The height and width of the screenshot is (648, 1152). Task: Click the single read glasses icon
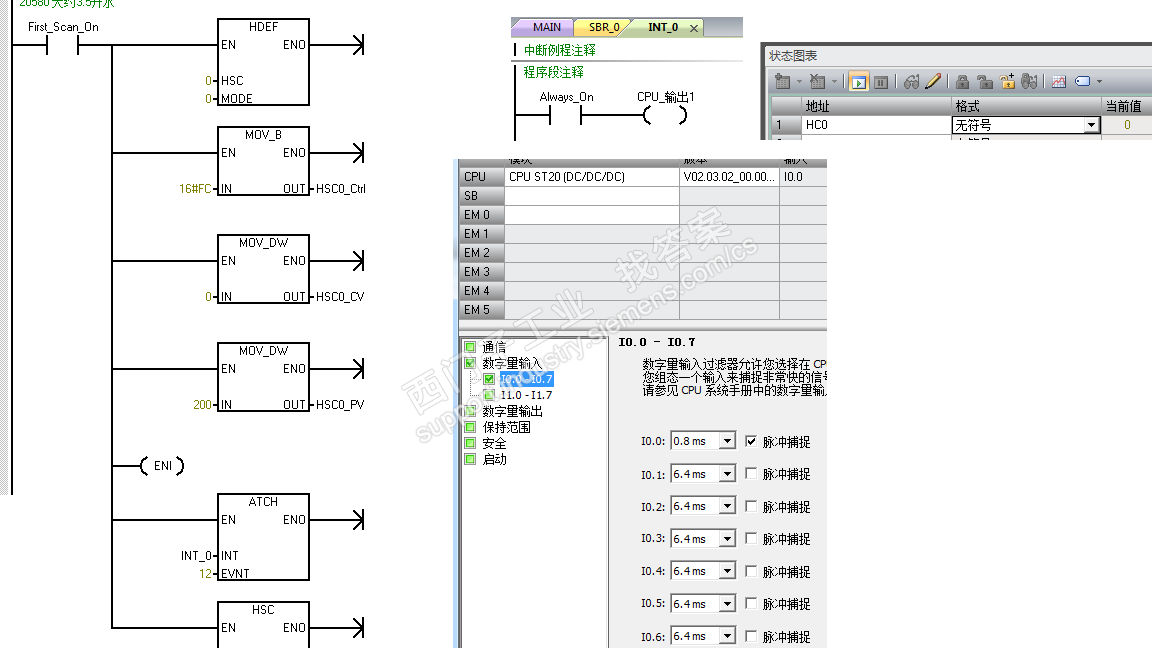912,82
